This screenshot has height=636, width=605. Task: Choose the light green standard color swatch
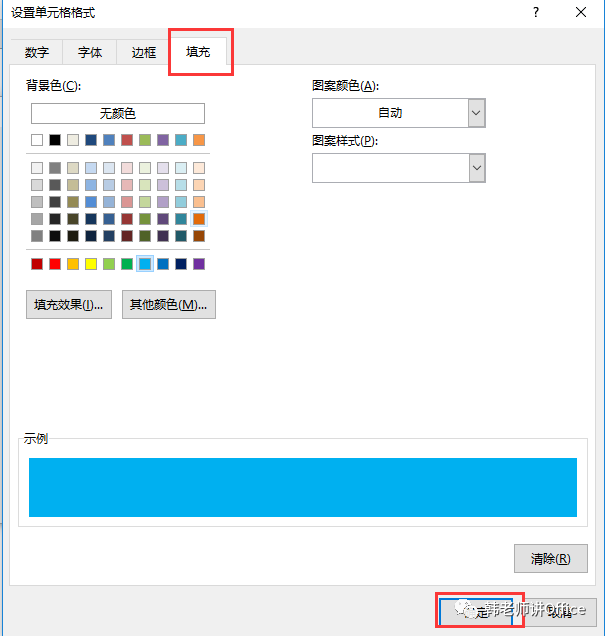109,264
